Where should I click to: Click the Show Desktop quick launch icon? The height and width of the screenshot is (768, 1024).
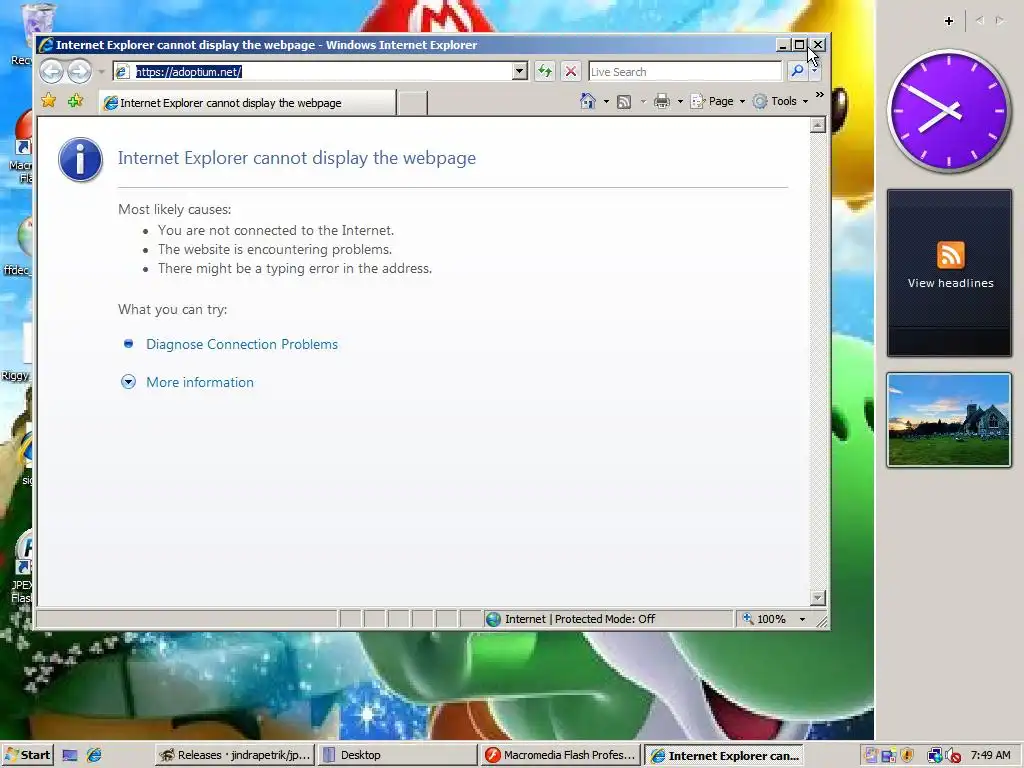point(70,756)
